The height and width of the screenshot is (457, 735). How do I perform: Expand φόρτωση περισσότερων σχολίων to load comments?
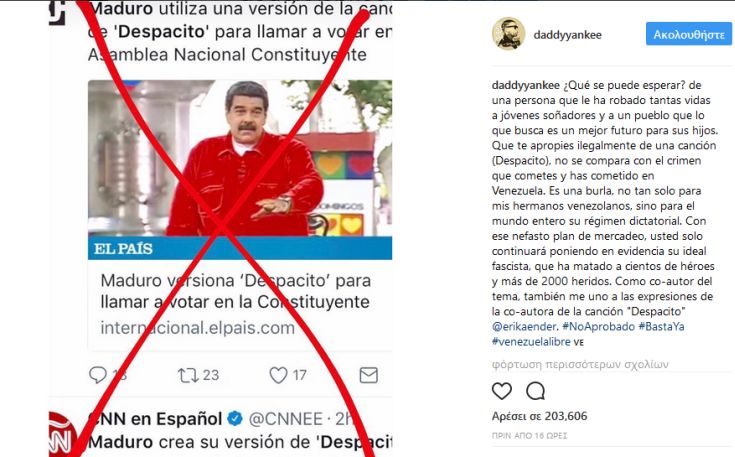pyautogui.click(x=580, y=364)
